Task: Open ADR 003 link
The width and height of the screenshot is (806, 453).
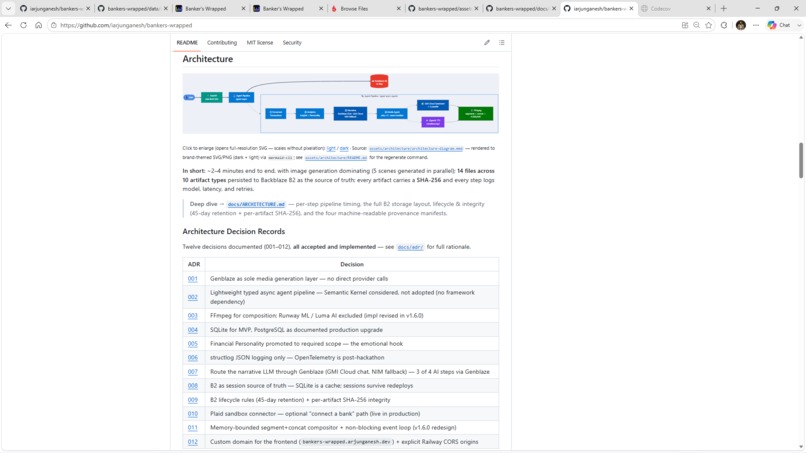Action: click(x=193, y=316)
